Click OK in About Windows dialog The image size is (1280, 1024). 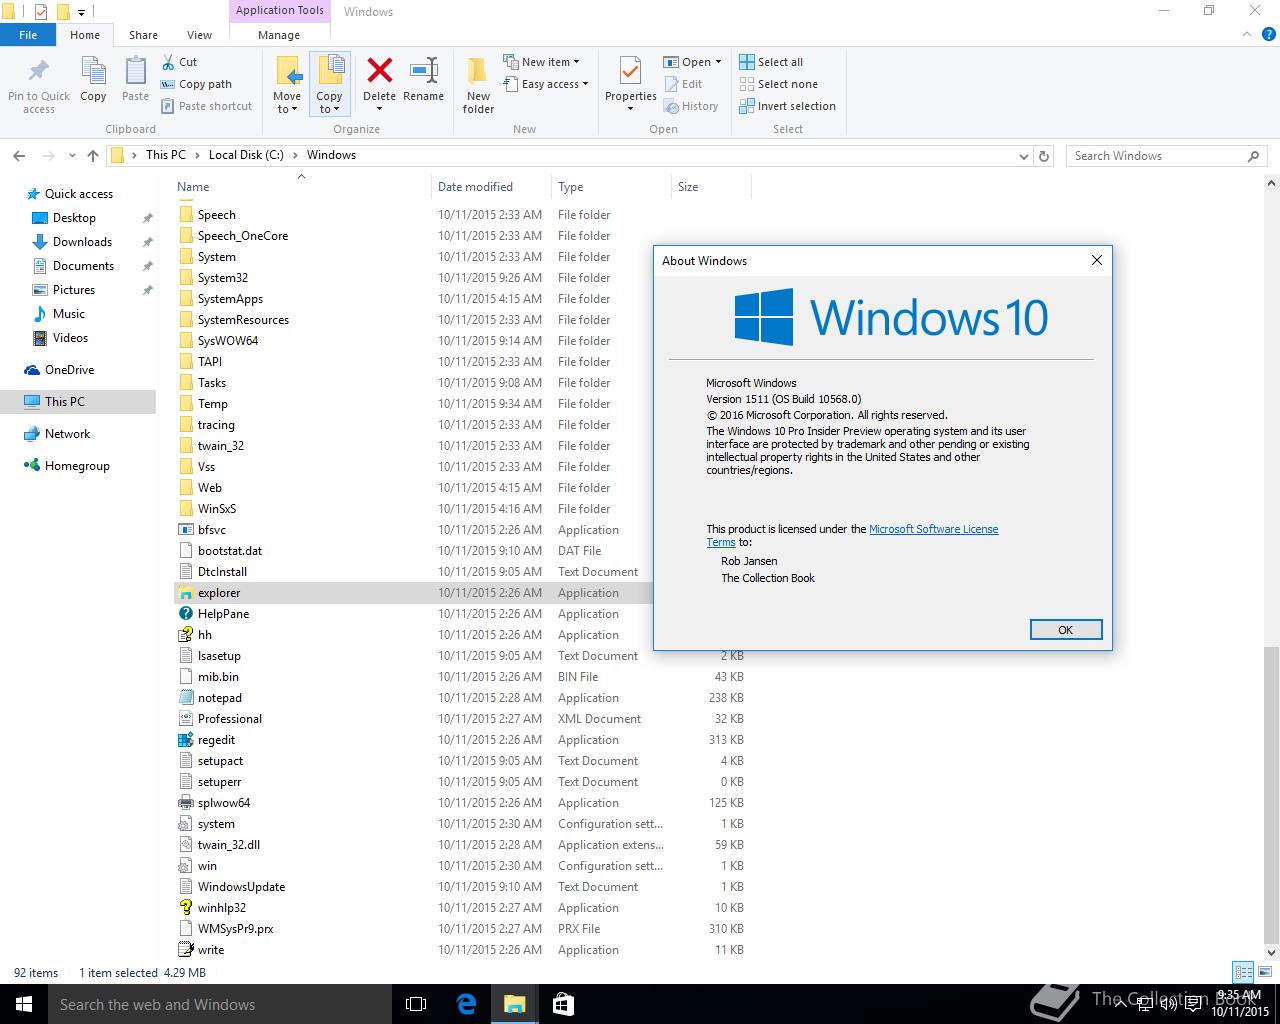1066,630
